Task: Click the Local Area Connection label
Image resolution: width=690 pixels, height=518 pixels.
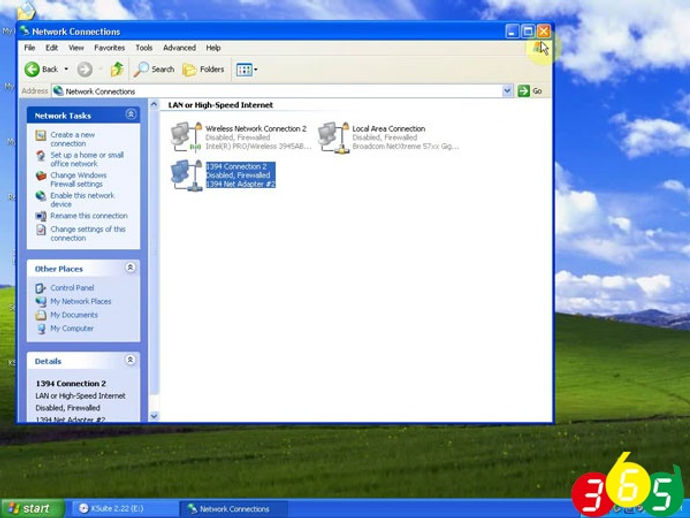Action: coord(389,129)
